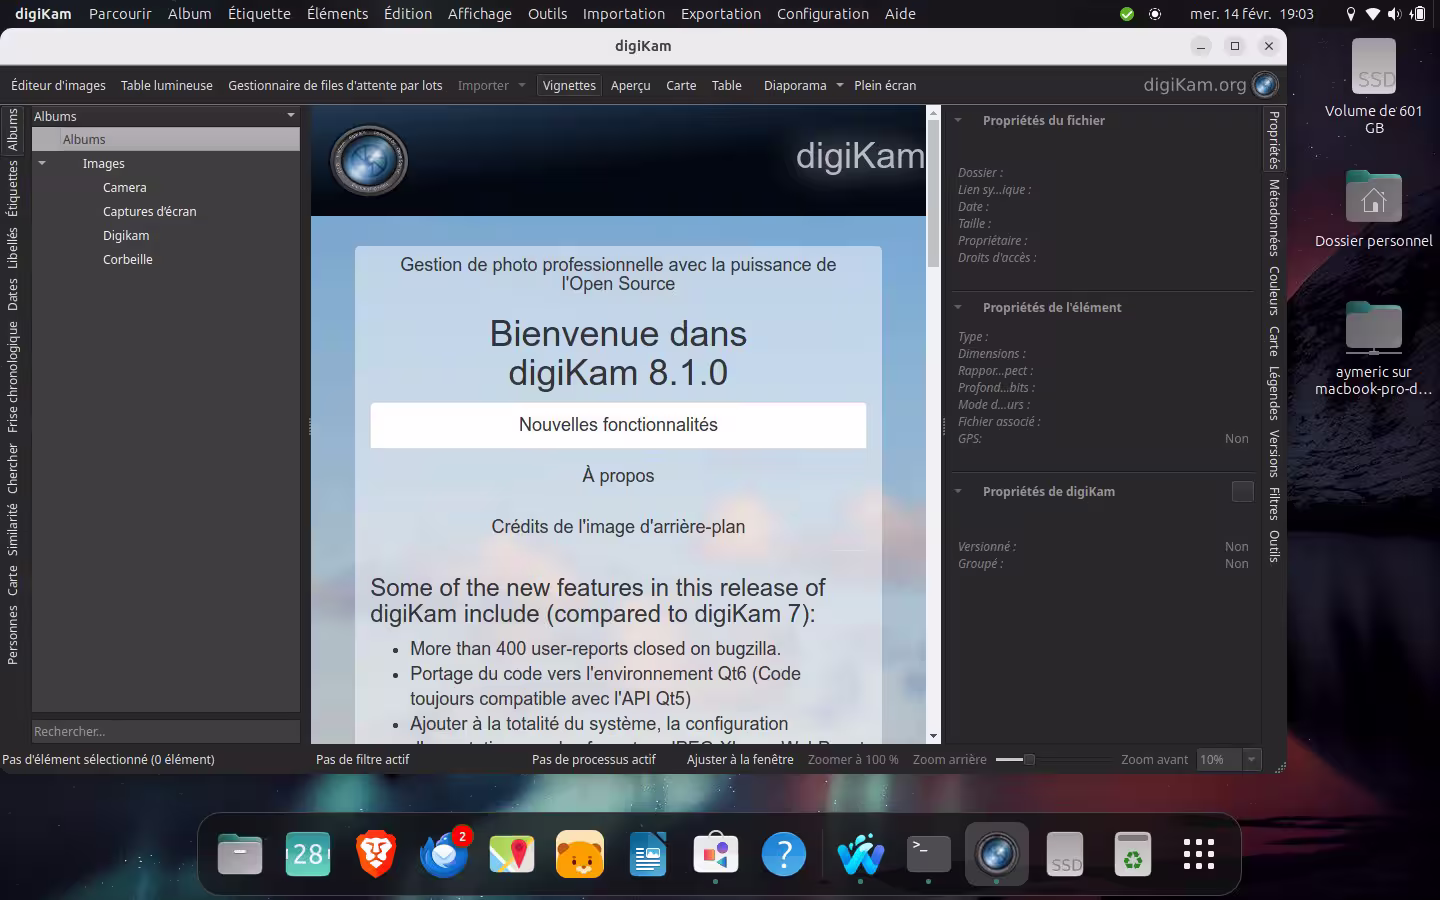Open Crédits de l'image d'arrière-plan
Screen dimensions: 1440x900
click(618, 527)
